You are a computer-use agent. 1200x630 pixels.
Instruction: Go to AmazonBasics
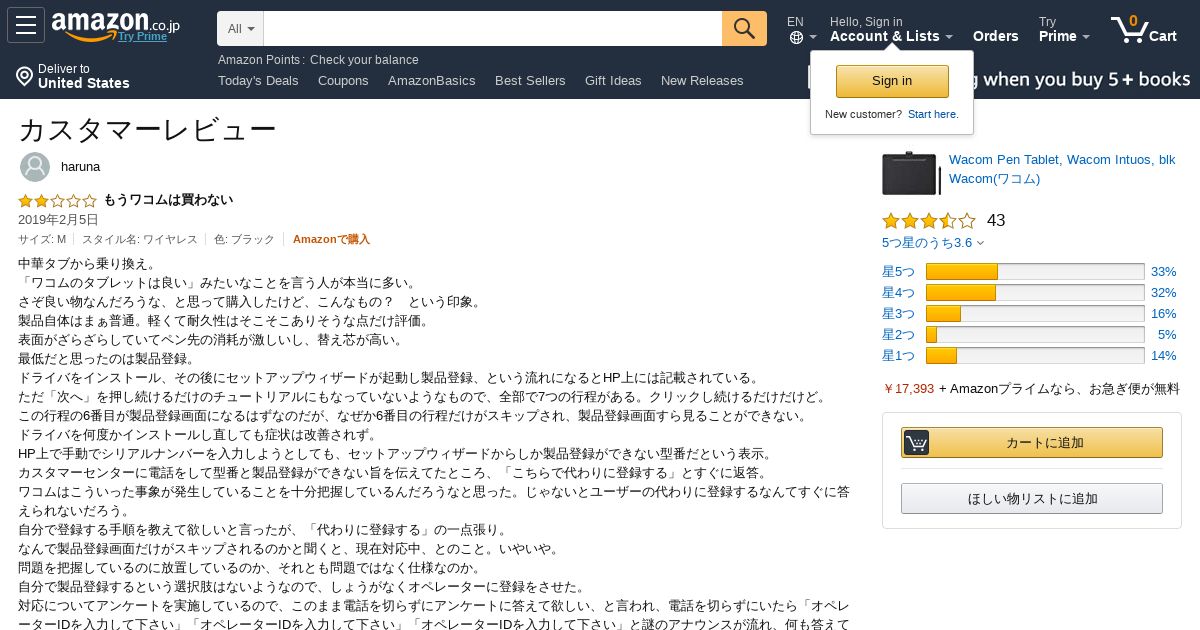432,81
